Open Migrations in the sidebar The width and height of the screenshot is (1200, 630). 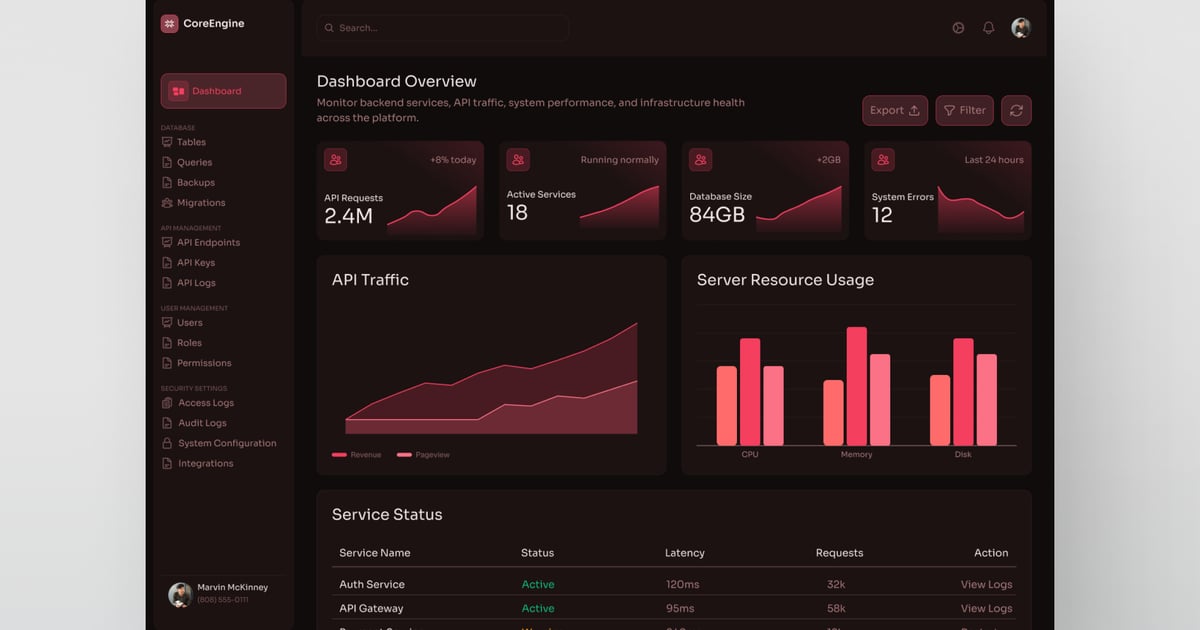(201, 203)
